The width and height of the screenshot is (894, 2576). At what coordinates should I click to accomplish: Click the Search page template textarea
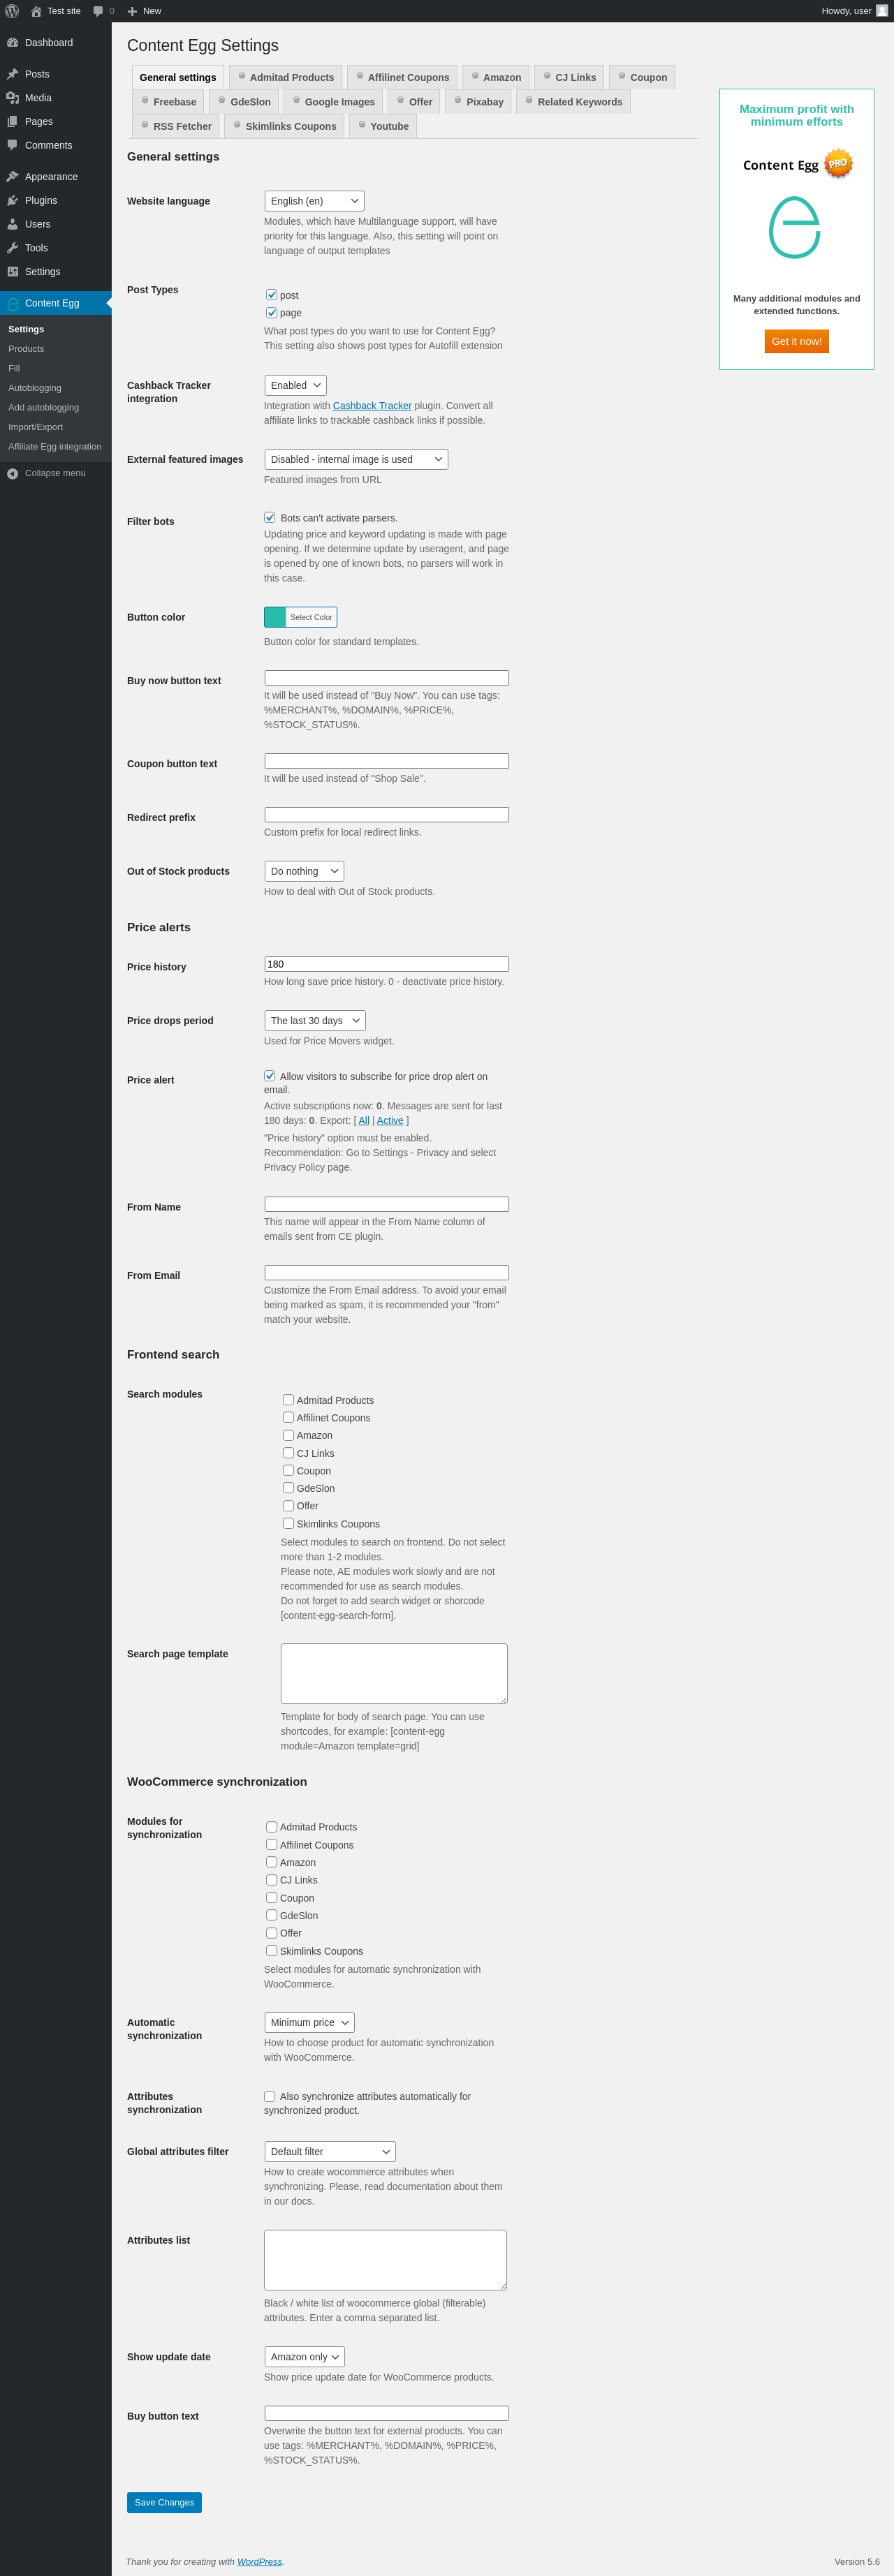point(394,1673)
